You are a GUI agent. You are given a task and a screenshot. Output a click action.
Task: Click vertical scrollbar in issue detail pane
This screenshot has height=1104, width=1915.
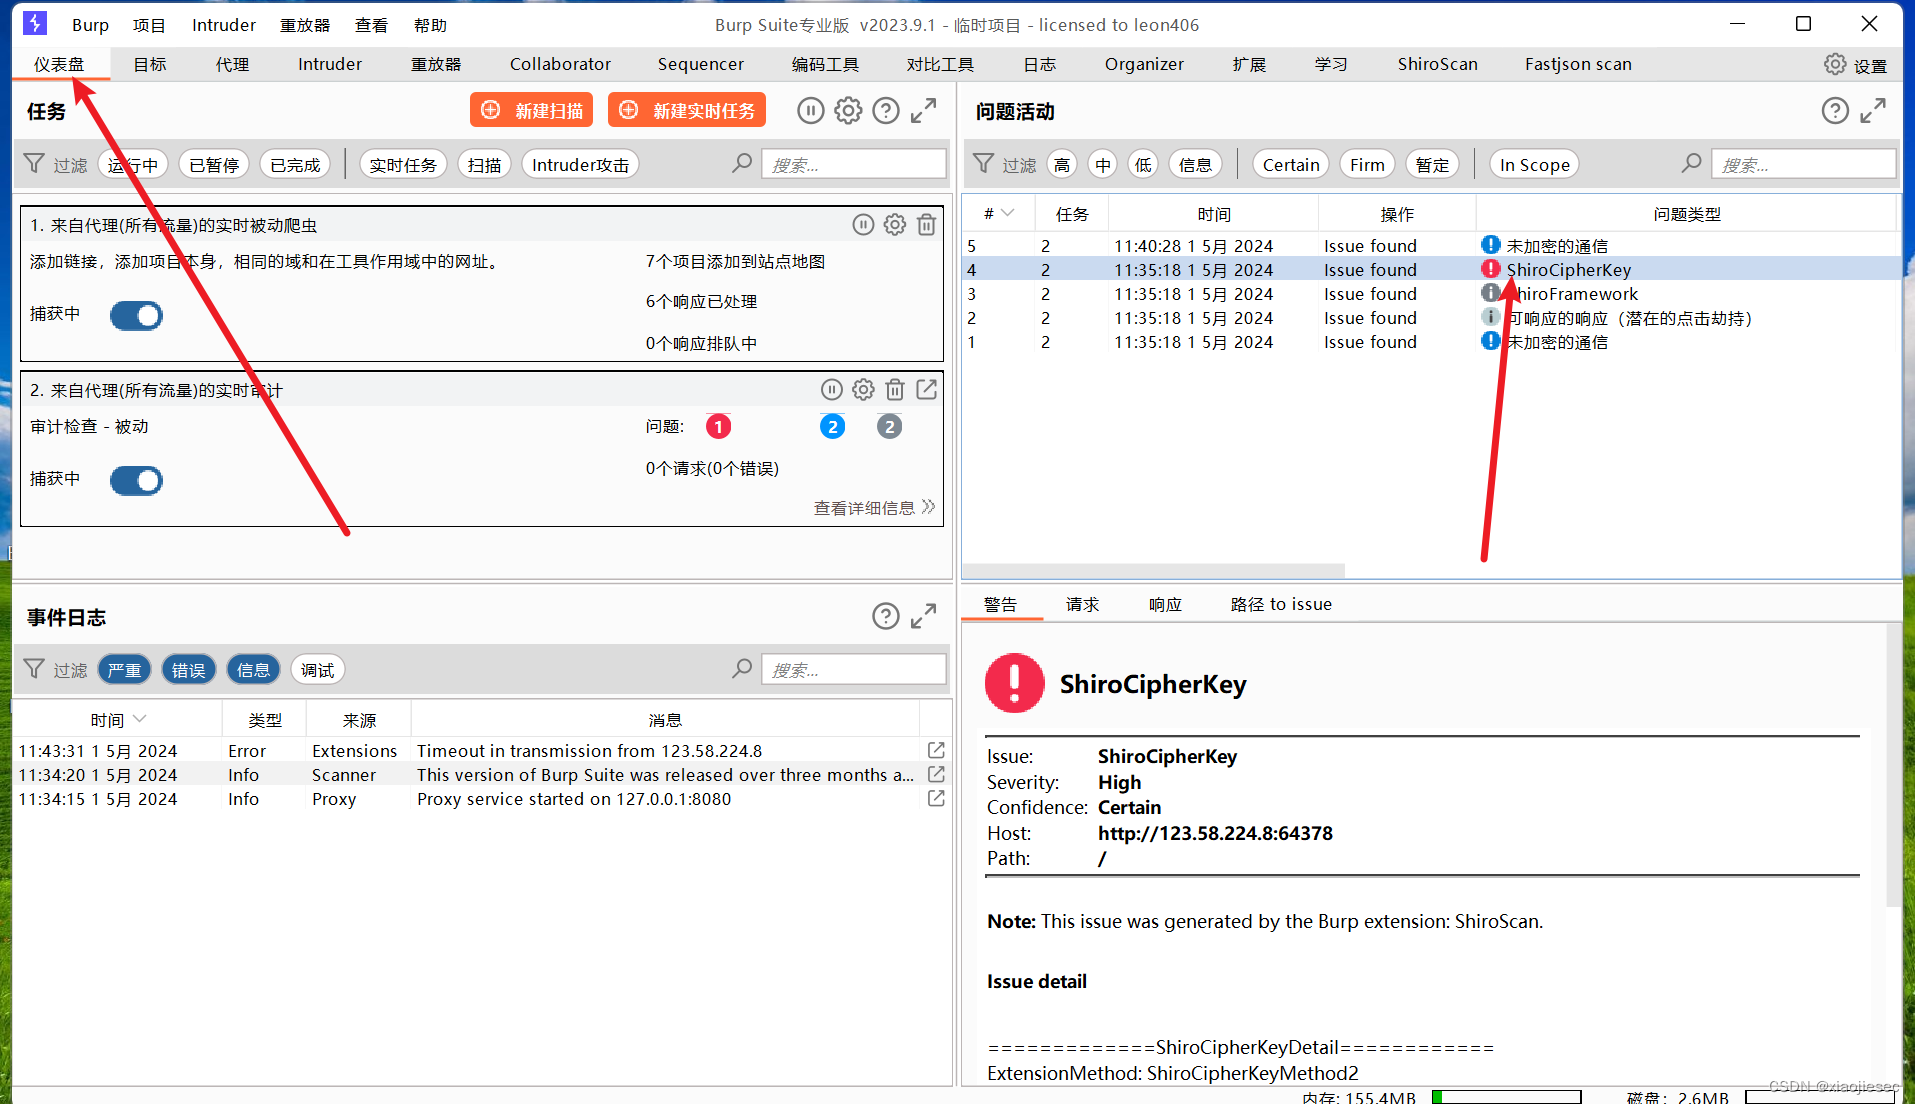pyautogui.click(x=1892, y=765)
